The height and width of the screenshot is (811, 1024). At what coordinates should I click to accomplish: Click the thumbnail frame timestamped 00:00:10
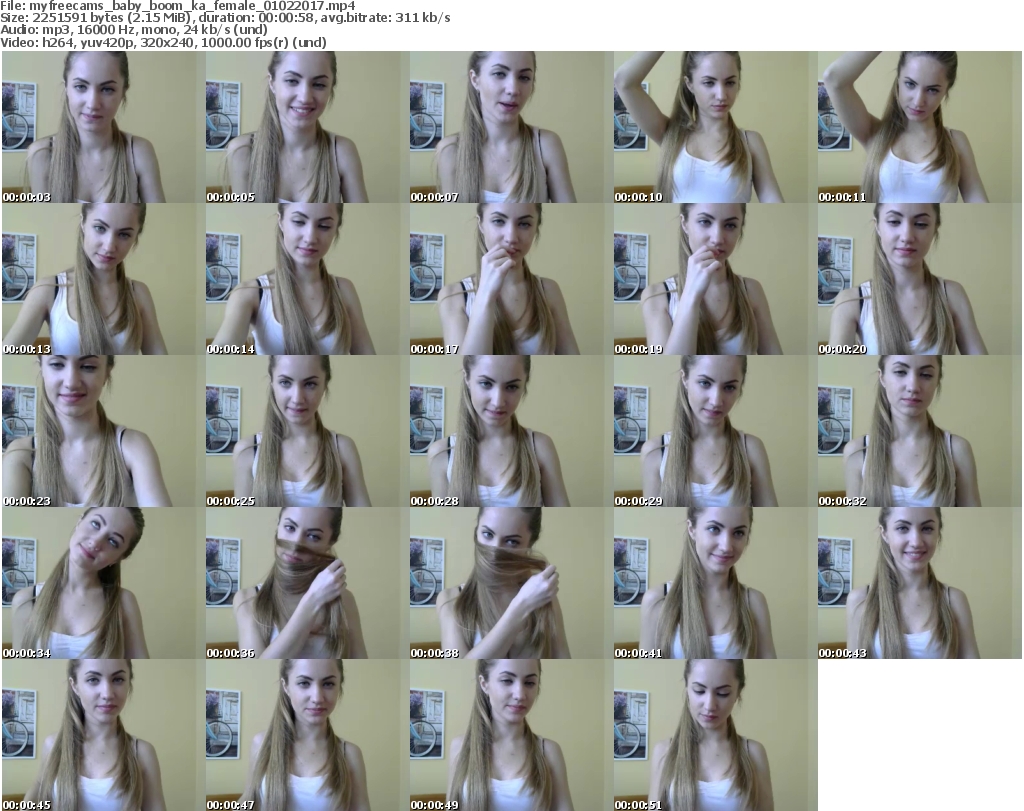(715, 127)
